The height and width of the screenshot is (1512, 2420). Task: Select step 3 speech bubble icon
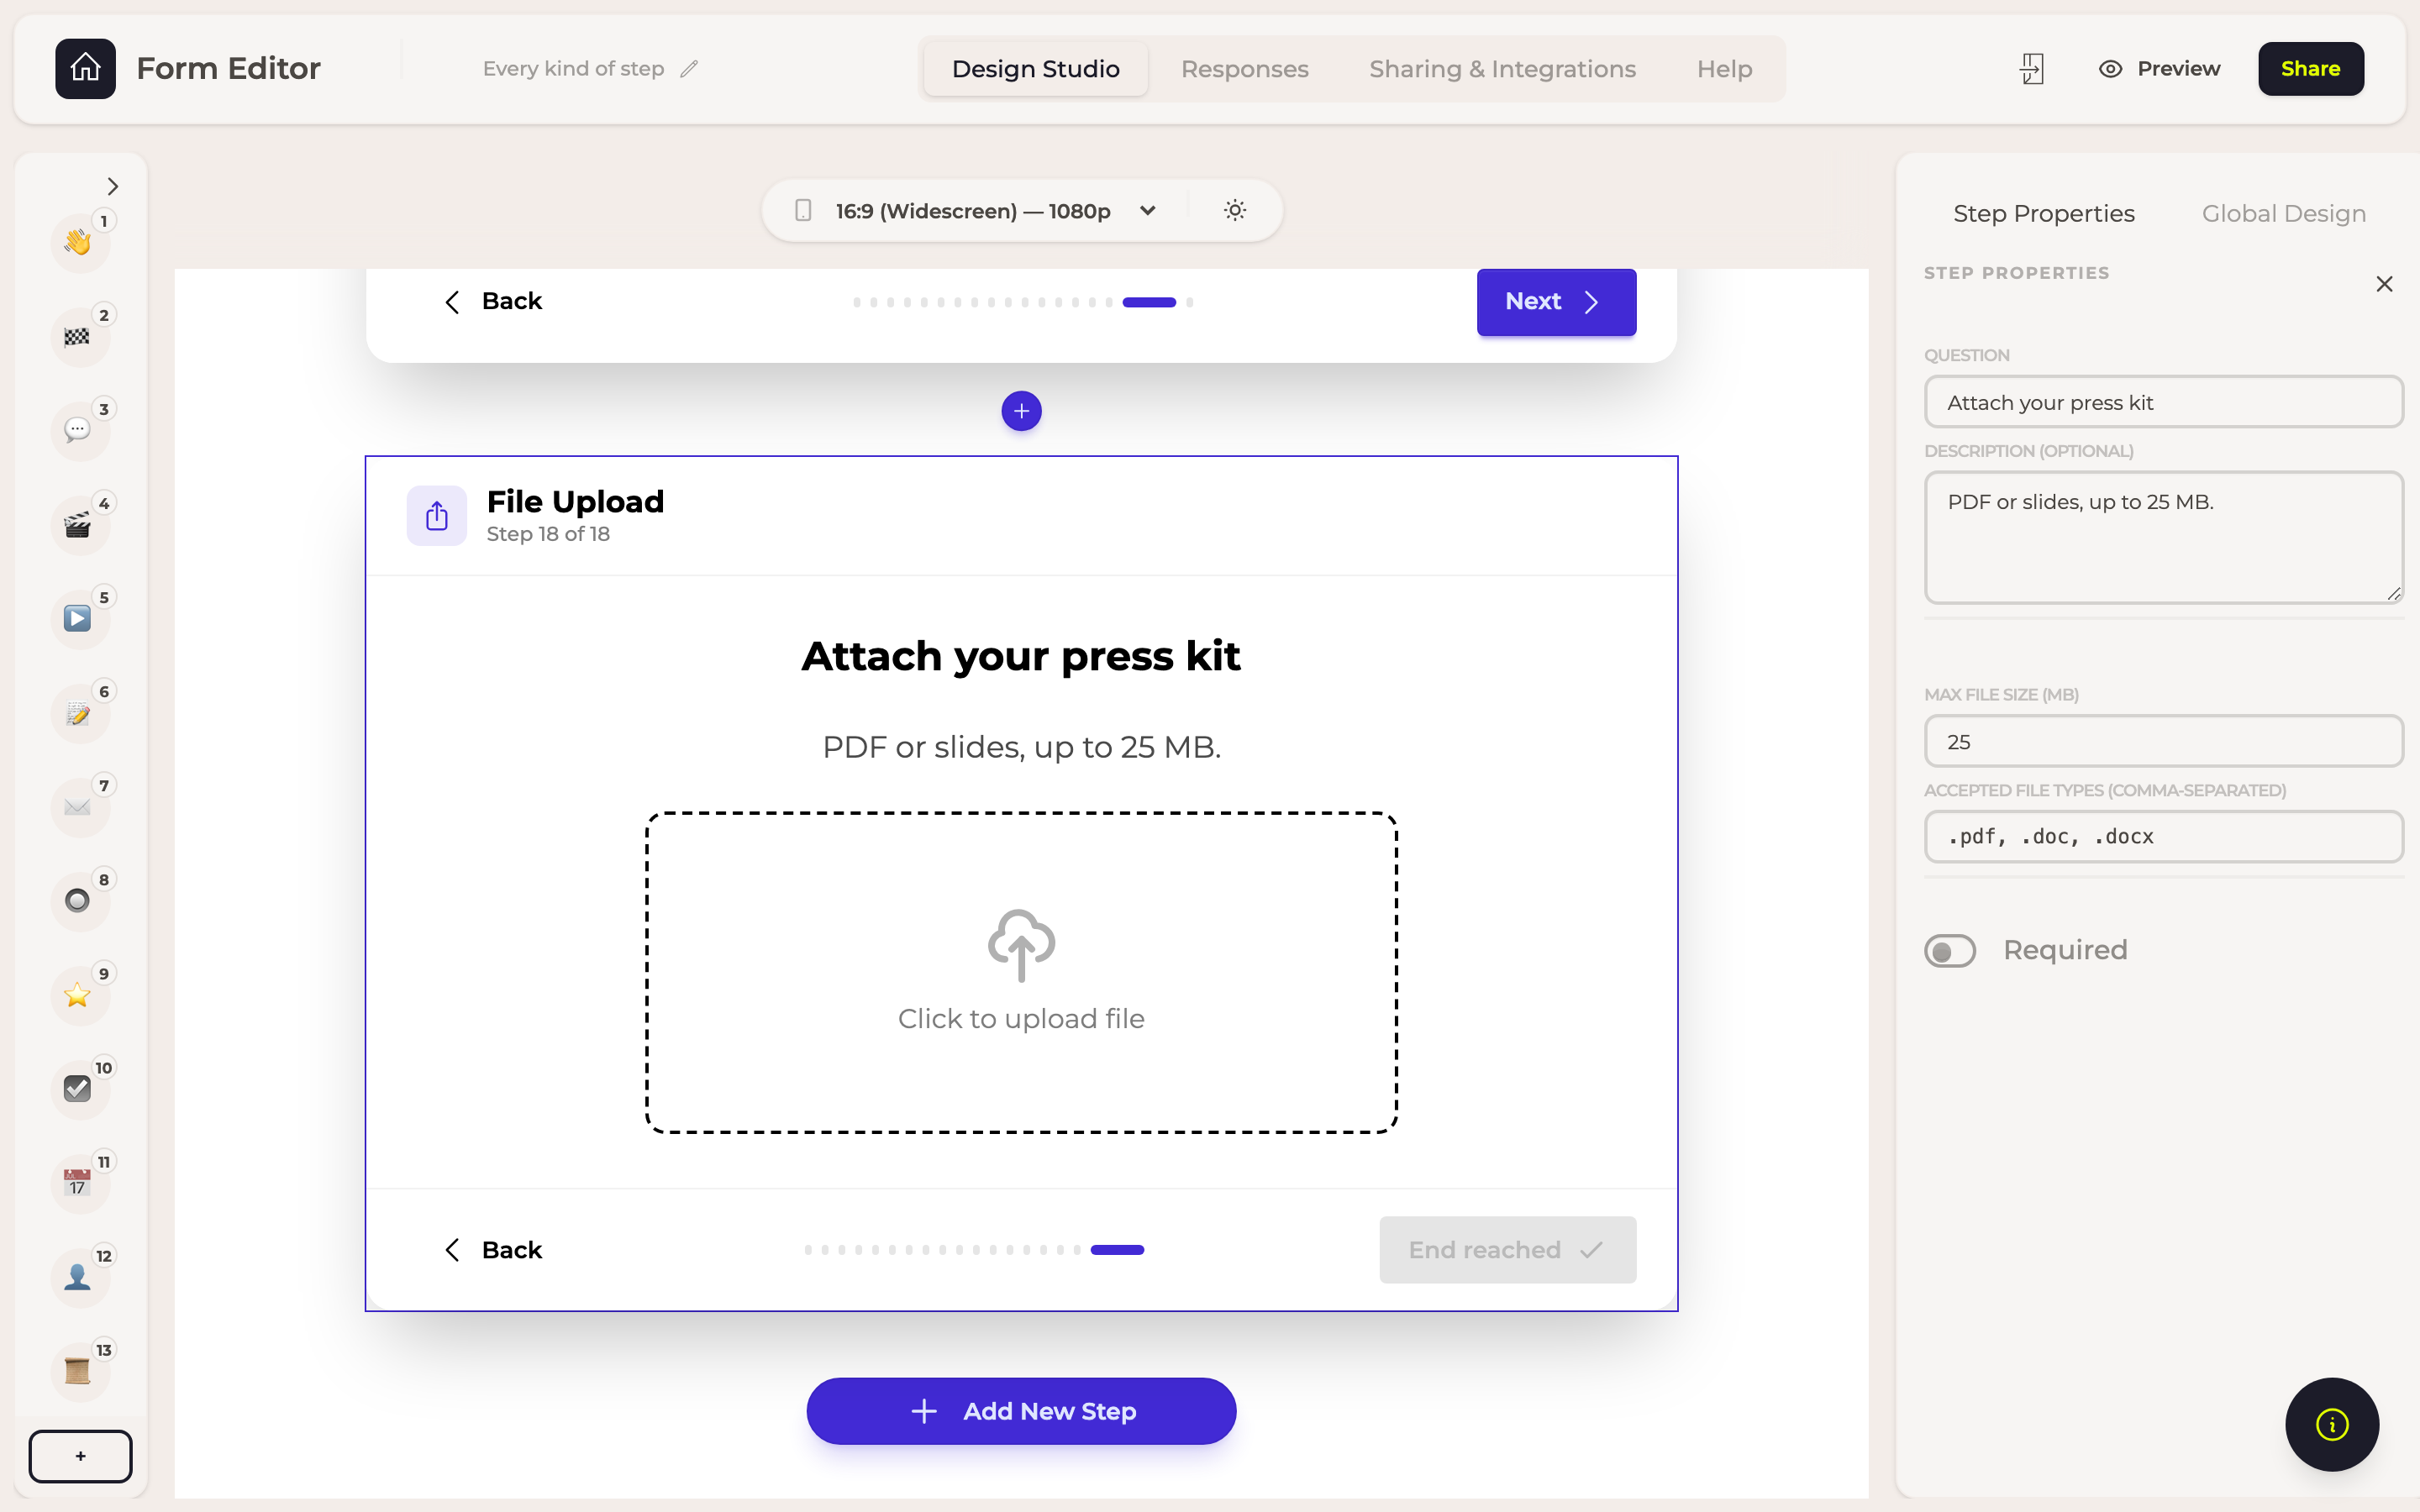coord(78,430)
